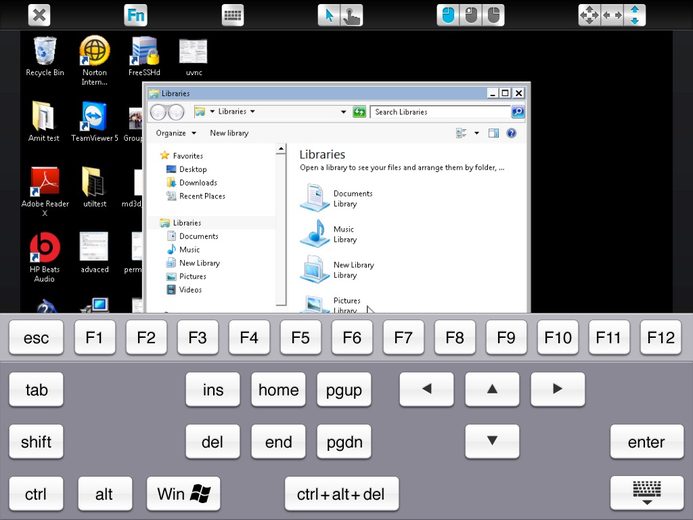Image resolution: width=693 pixels, height=520 pixels.
Task: Select touch finger mode
Action: click(352, 15)
